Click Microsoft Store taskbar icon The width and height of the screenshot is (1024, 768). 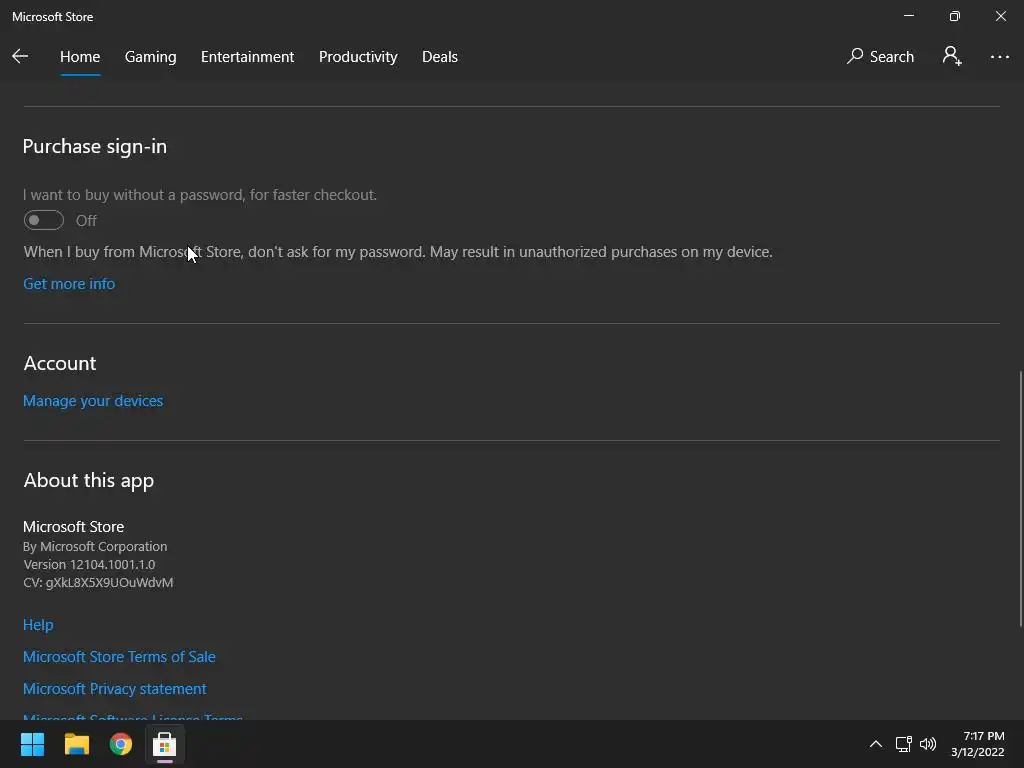[165, 744]
